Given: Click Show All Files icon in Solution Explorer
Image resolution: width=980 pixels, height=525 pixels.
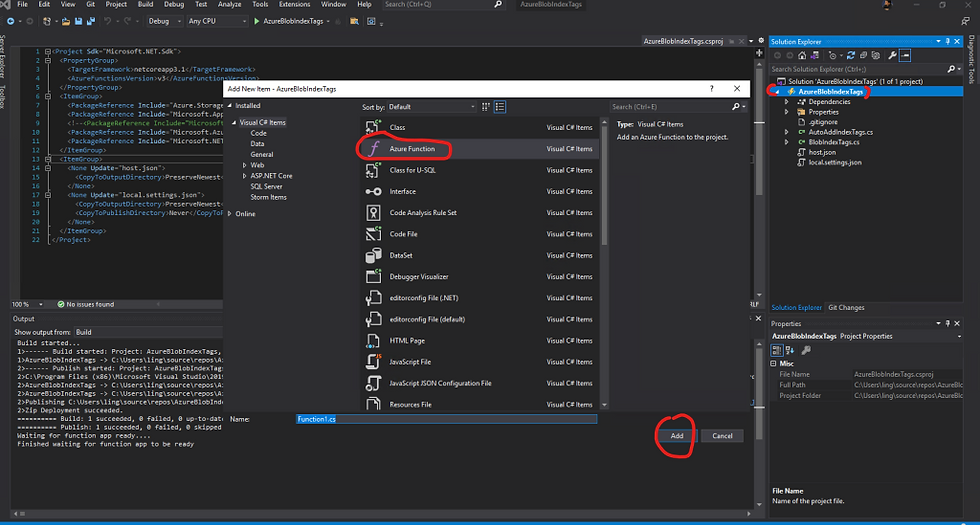Looking at the screenshot, I should (x=876, y=56).
